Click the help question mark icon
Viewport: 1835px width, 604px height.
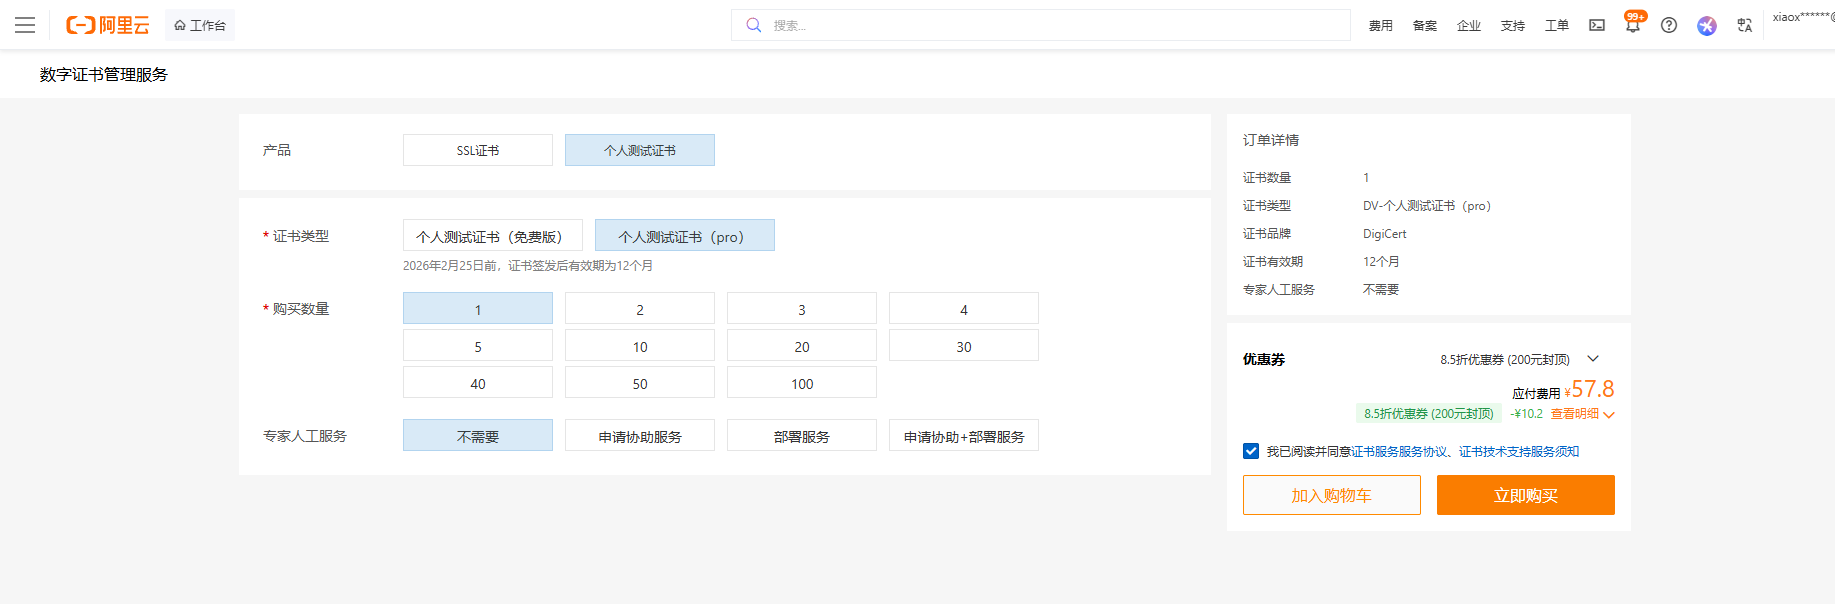coord(1669,25)
